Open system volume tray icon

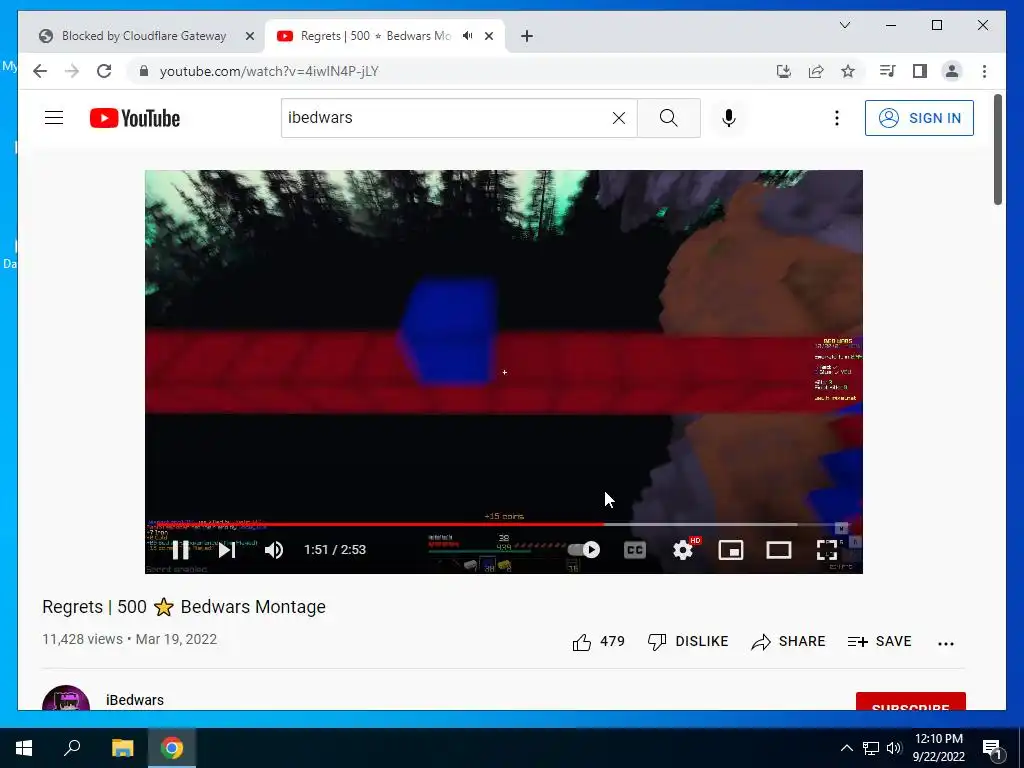[x=894, y=748]
